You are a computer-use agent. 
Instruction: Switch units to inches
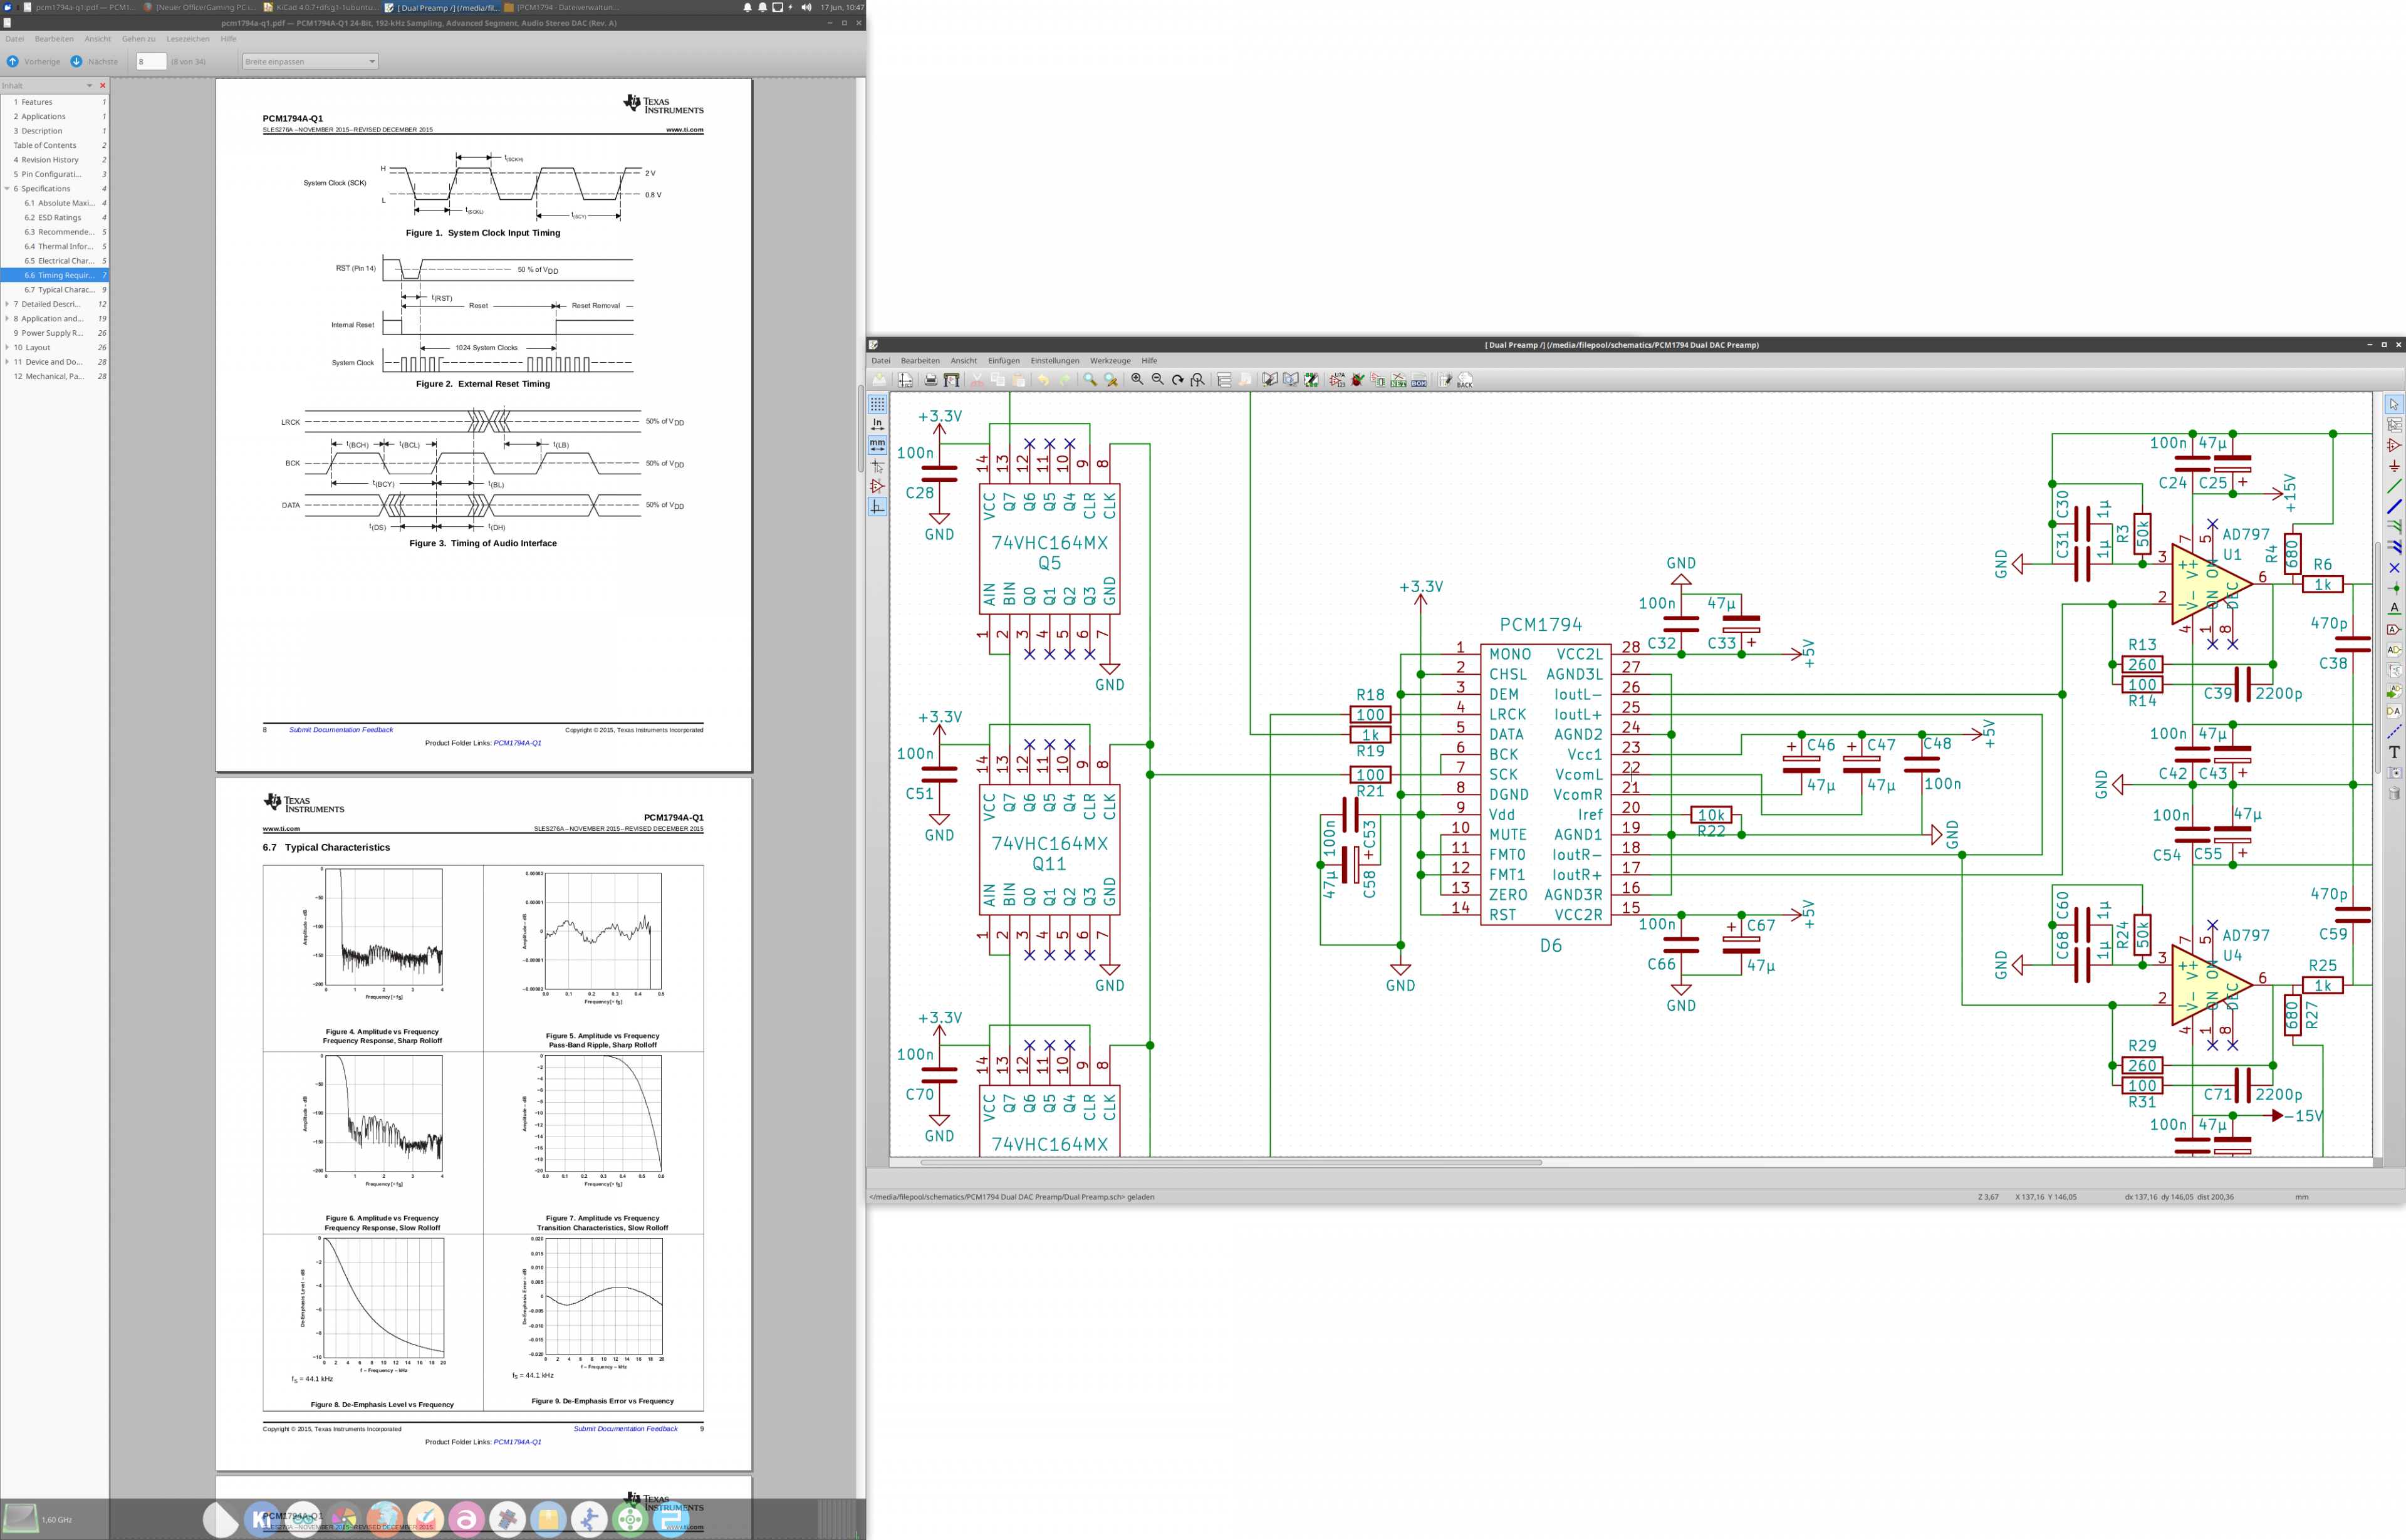[877, 424]
